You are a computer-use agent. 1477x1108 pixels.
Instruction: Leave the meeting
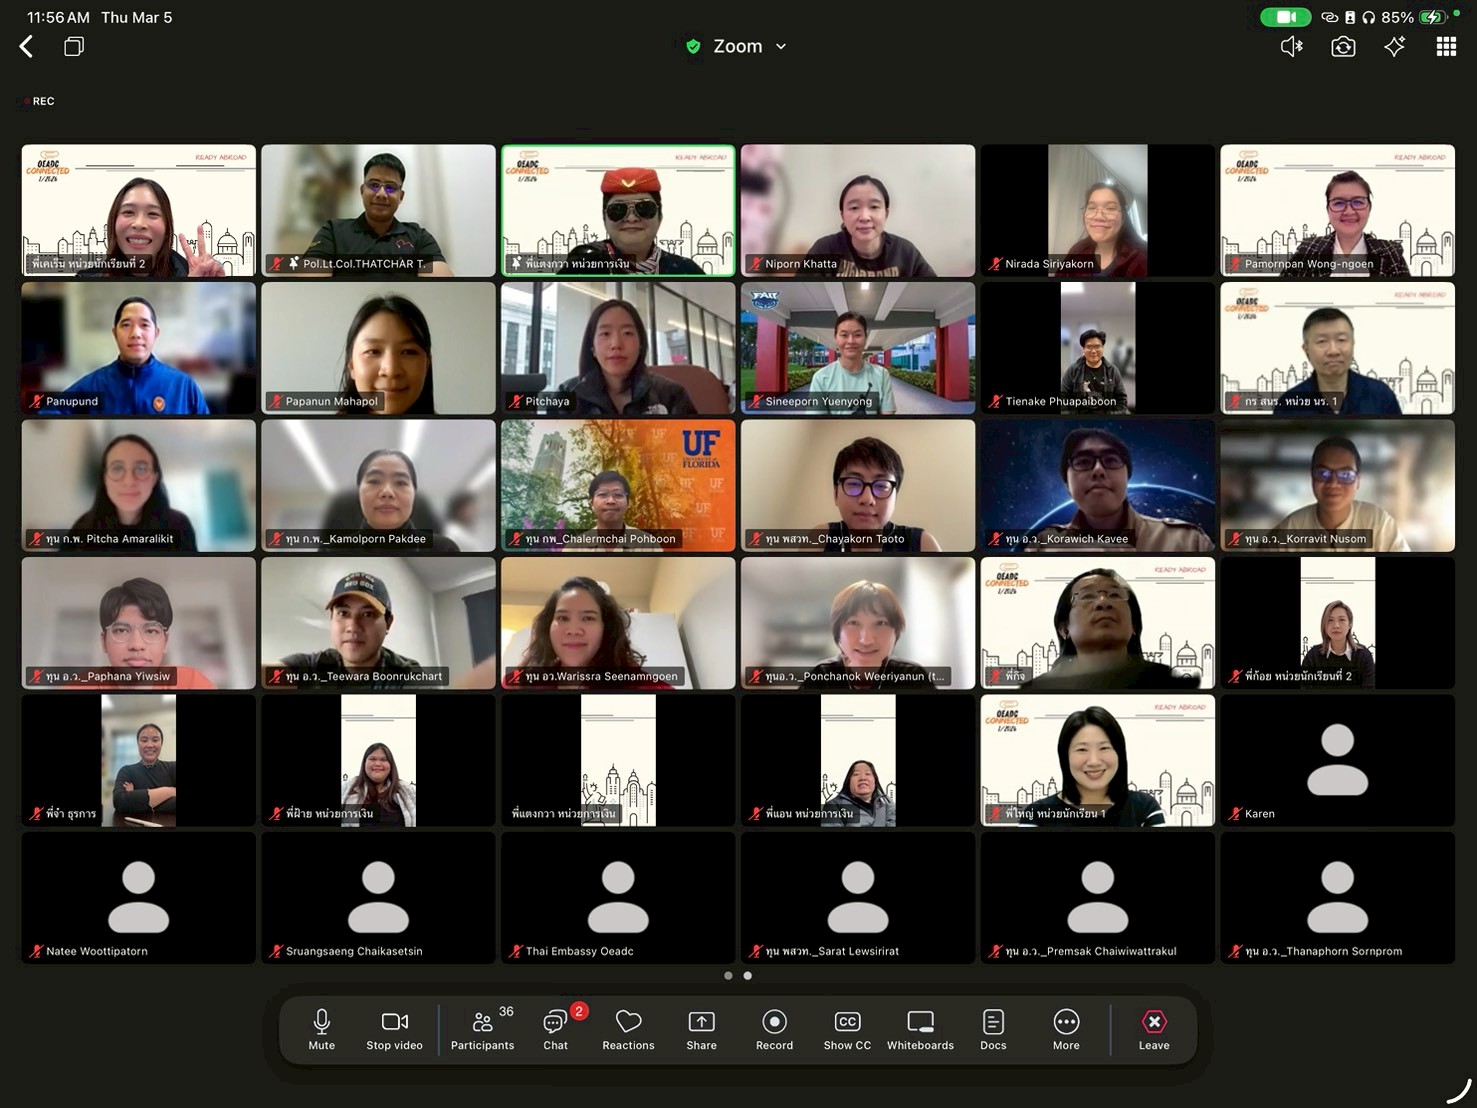(1153, 1029)
